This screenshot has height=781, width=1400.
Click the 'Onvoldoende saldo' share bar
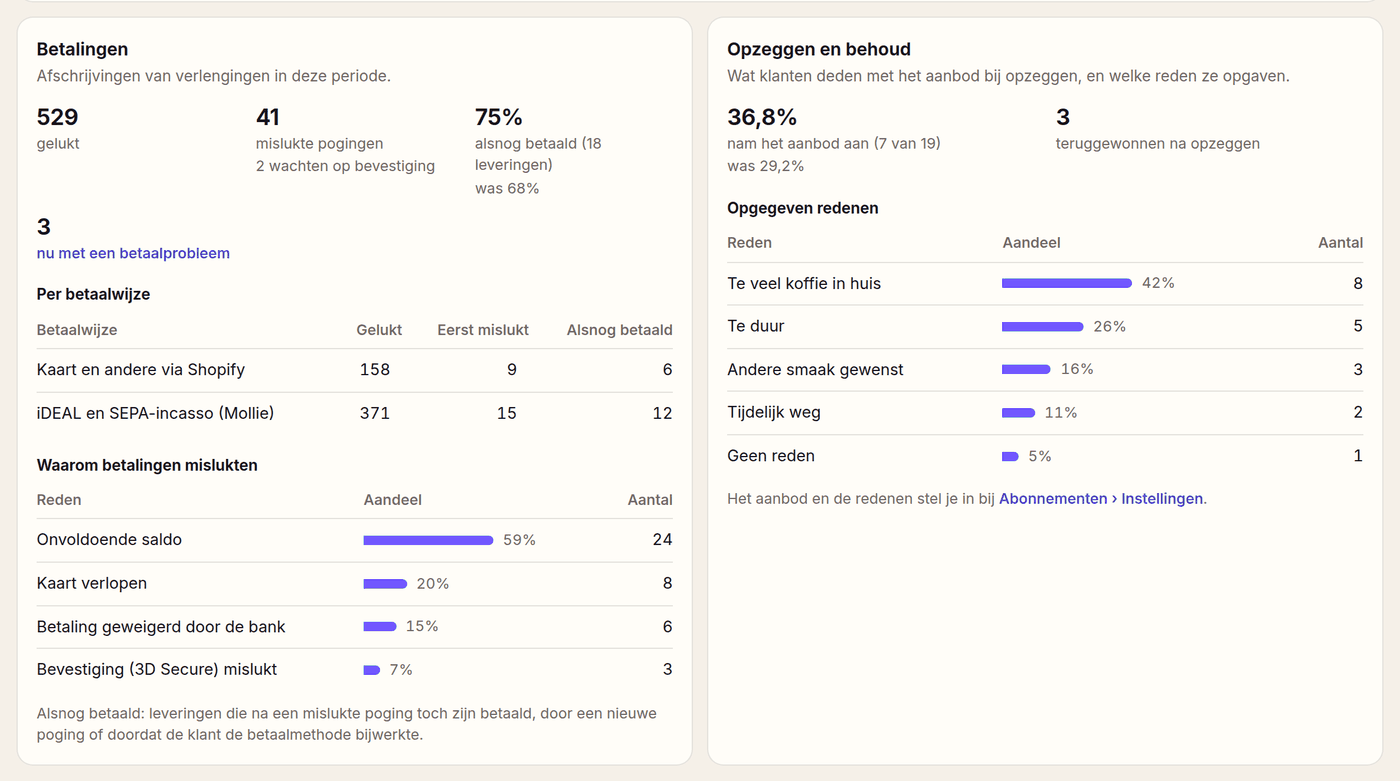(x=428, y=540)
